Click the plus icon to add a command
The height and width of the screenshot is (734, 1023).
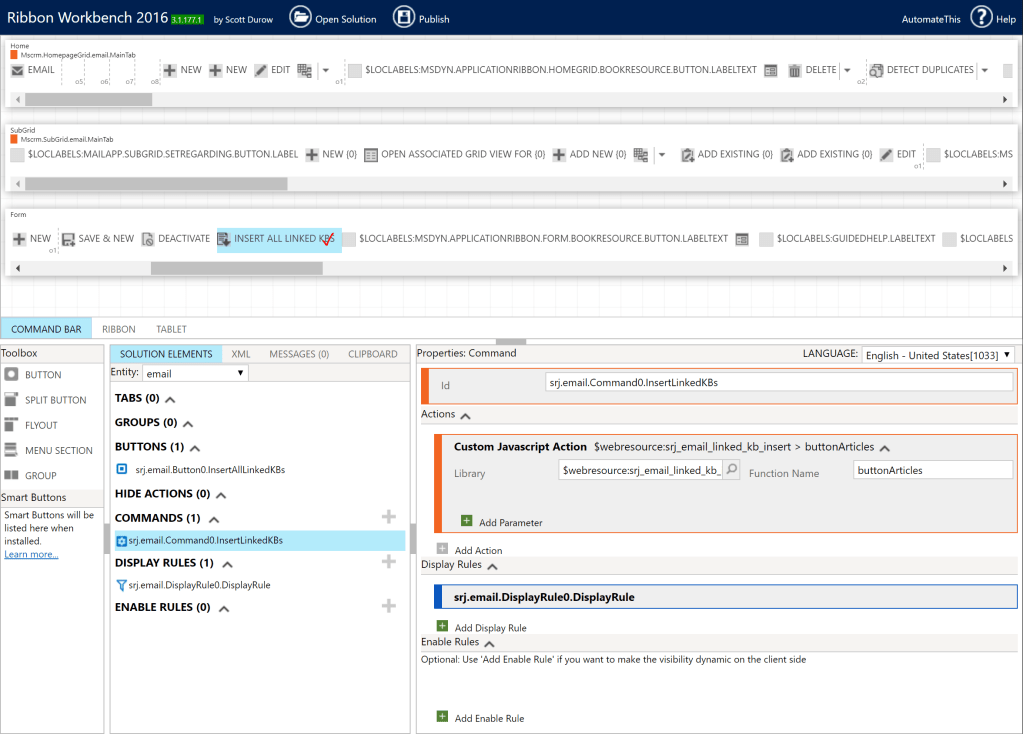pyautogui.click(x=389, y=517)
